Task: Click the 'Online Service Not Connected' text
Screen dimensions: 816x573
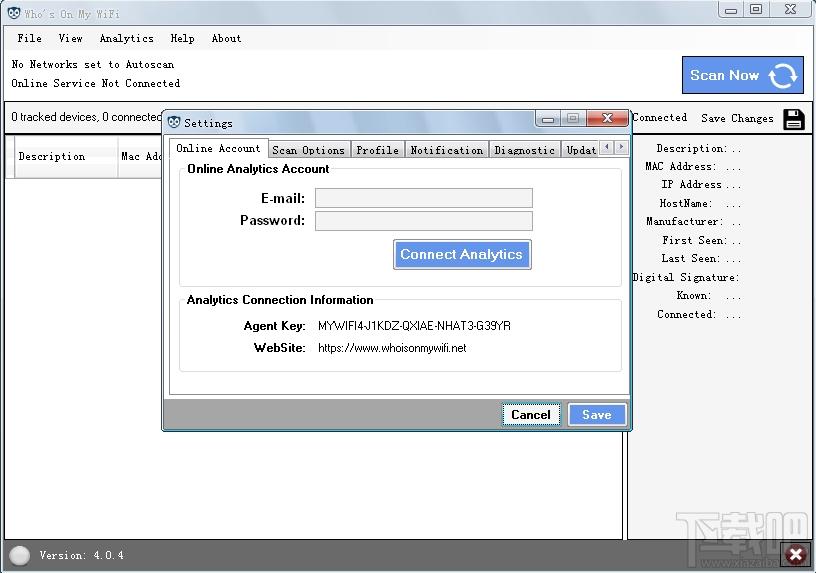Action: click(x=96, y=83)
